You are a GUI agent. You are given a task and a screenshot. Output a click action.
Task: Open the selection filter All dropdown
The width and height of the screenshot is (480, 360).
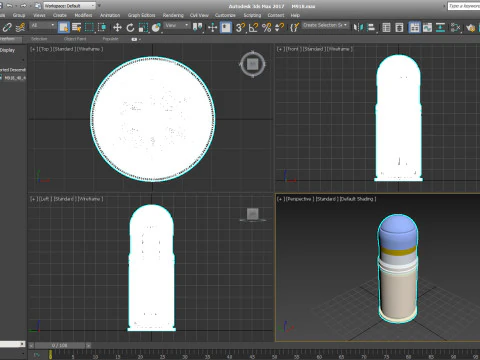coord(43,25)
